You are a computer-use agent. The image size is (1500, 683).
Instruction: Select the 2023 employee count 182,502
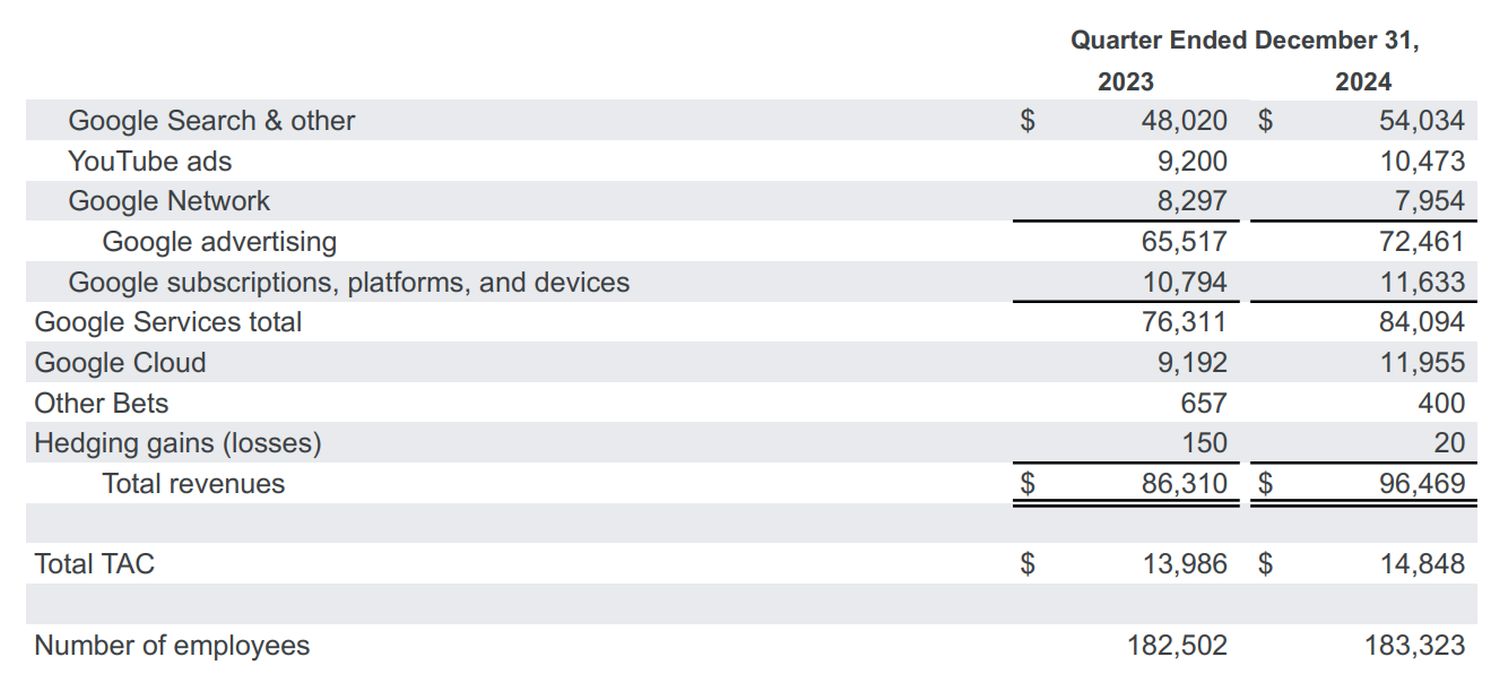pyautogui.click(x=1176, y=645)
